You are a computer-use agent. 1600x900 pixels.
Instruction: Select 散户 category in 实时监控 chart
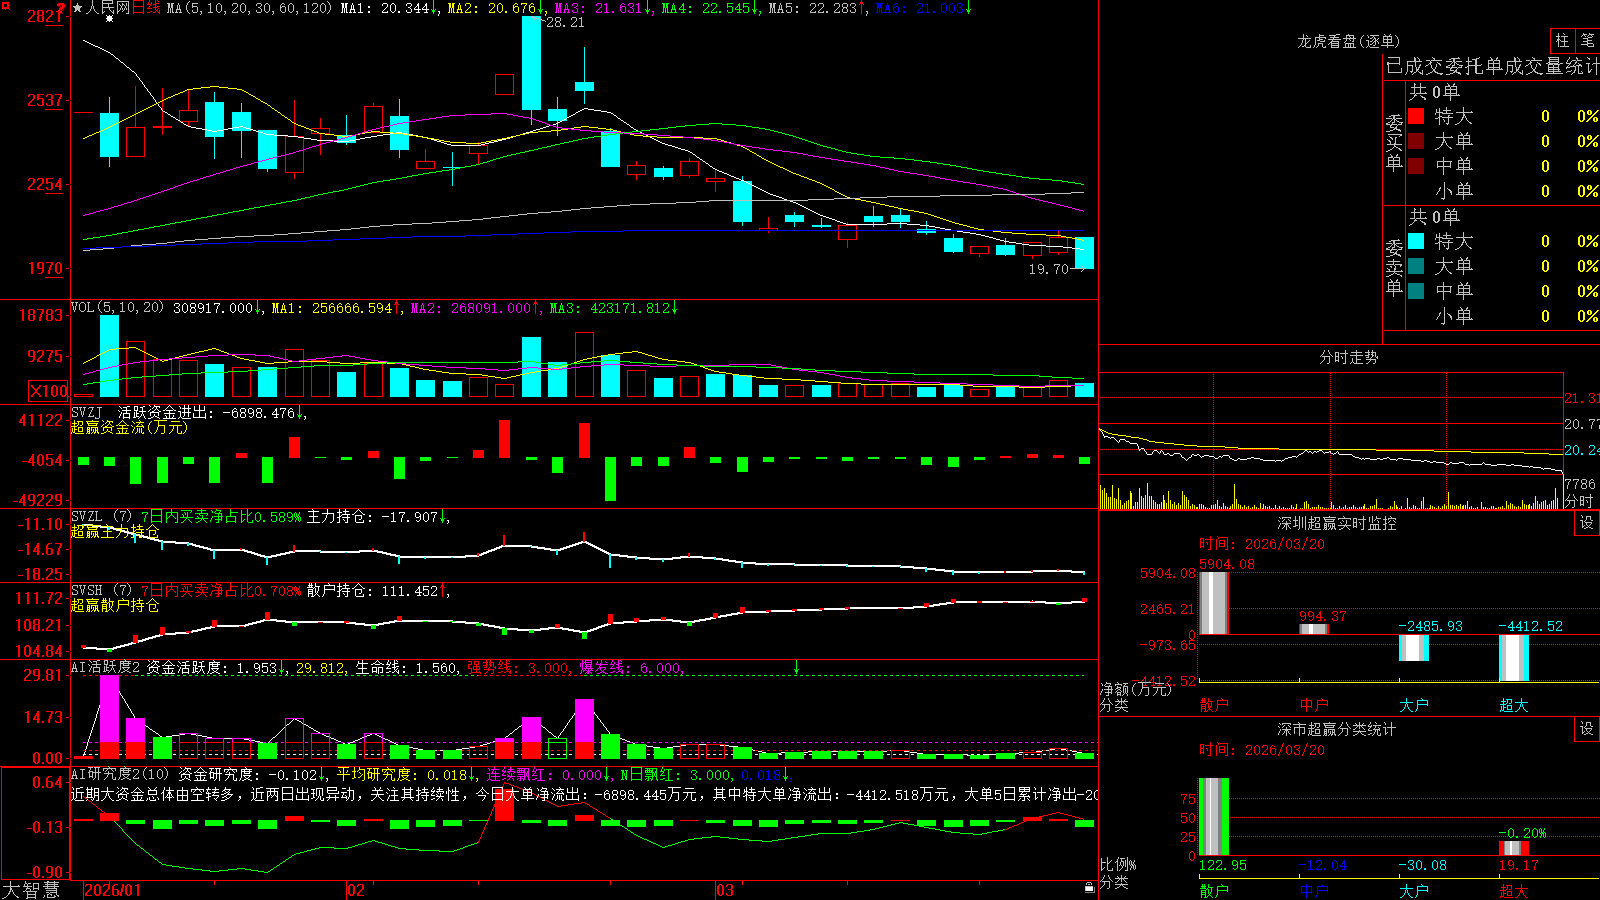coord(1214,705)
